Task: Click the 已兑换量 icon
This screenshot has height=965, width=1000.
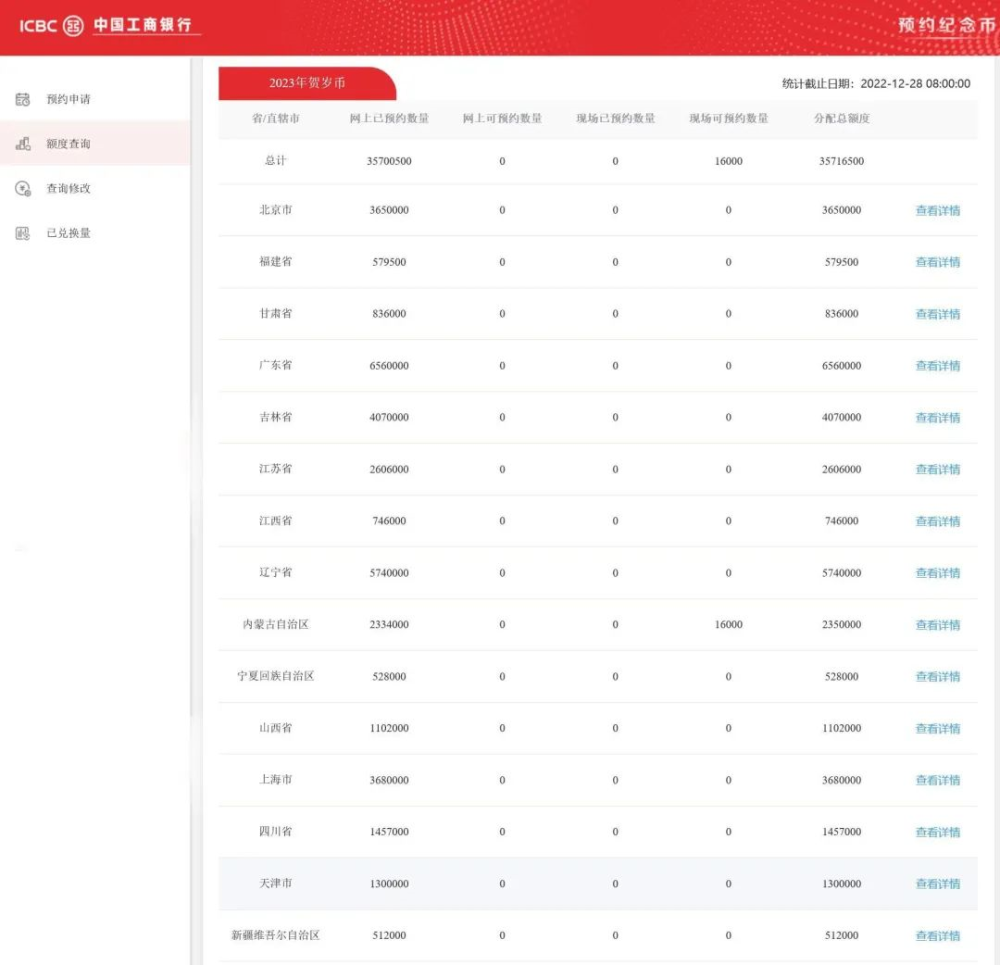Action: [23, 233]
